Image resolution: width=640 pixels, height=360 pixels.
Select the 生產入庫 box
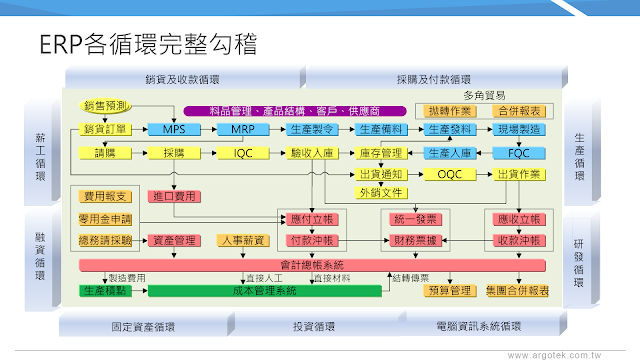click(450, 153)
